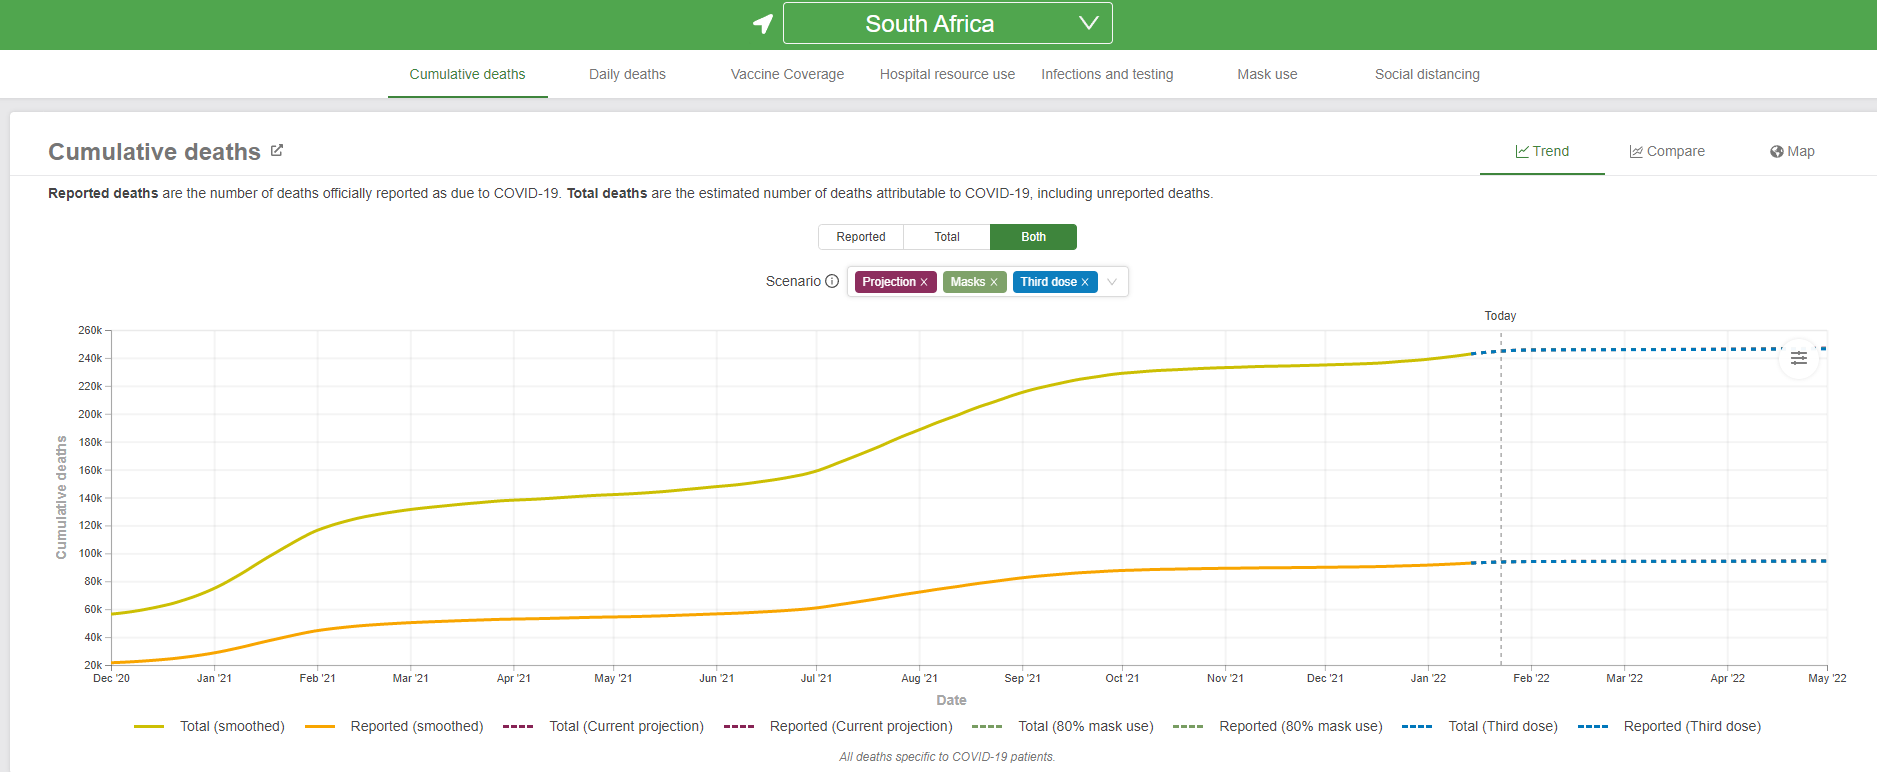Image resolution: width=1877 pixels, height=772 pixels.
Task: Remove the Projection scenario tag
Action: point(924,283)
